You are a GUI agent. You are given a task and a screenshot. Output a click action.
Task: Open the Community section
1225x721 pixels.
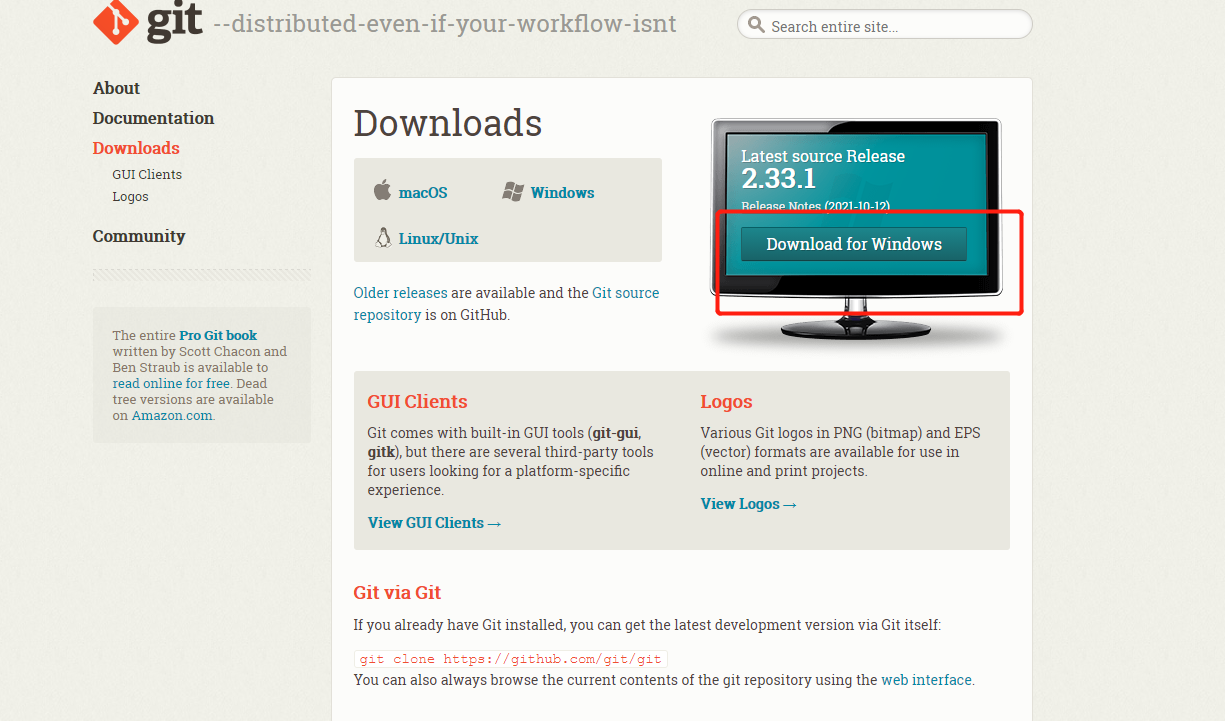(139, 236)
